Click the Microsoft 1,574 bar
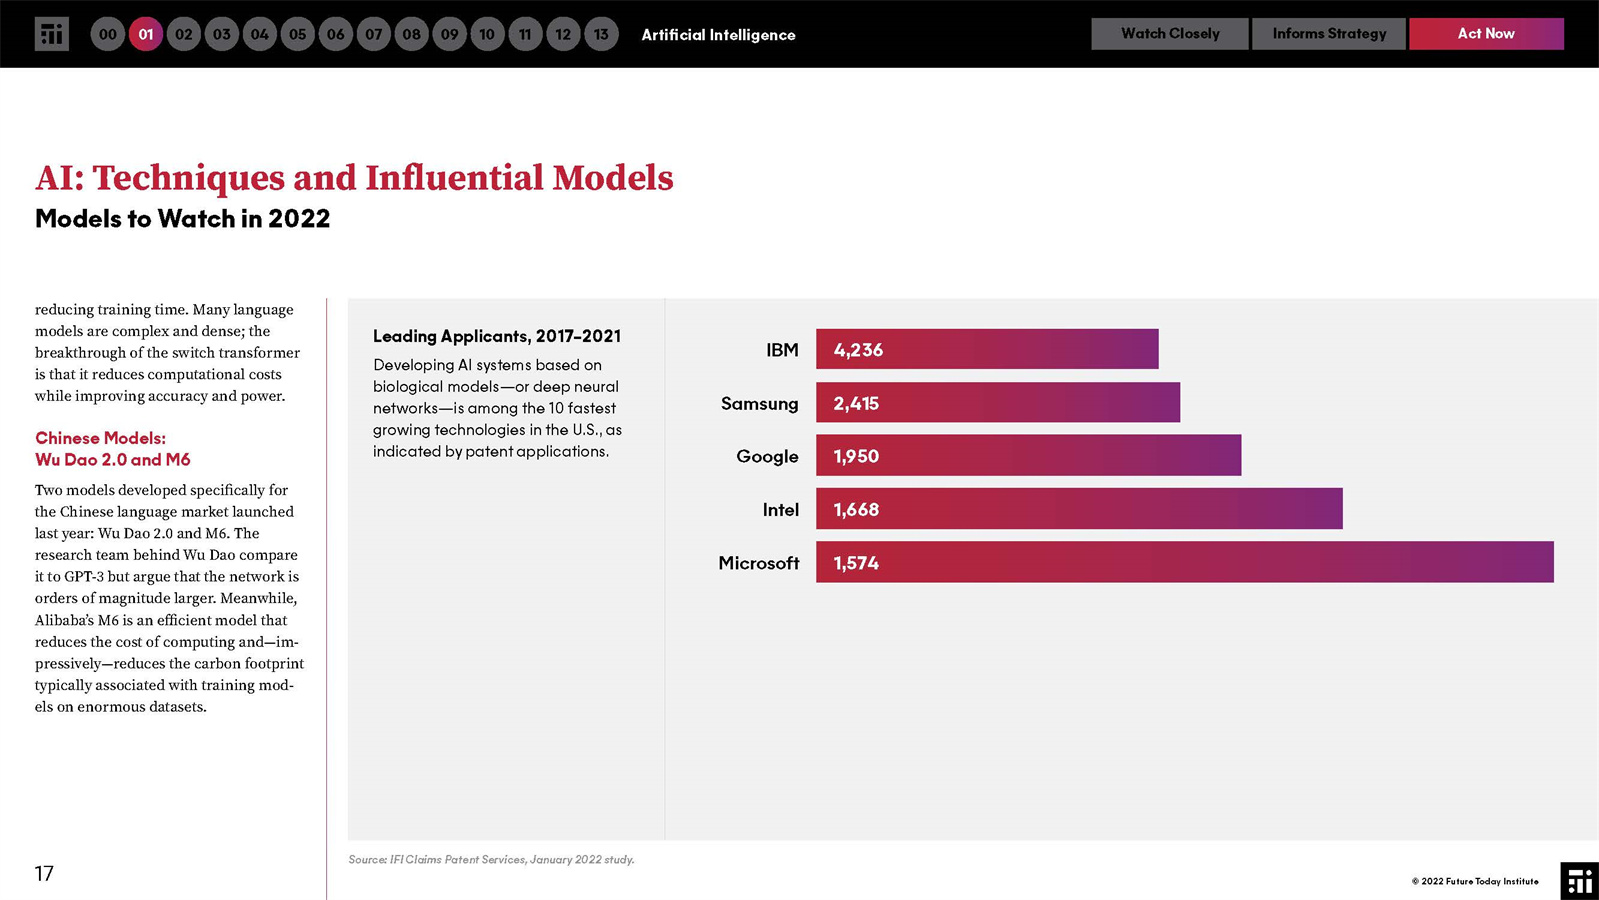This screenshot has width=1599, height=900. pyautogui.click(x=1184, y=562)
